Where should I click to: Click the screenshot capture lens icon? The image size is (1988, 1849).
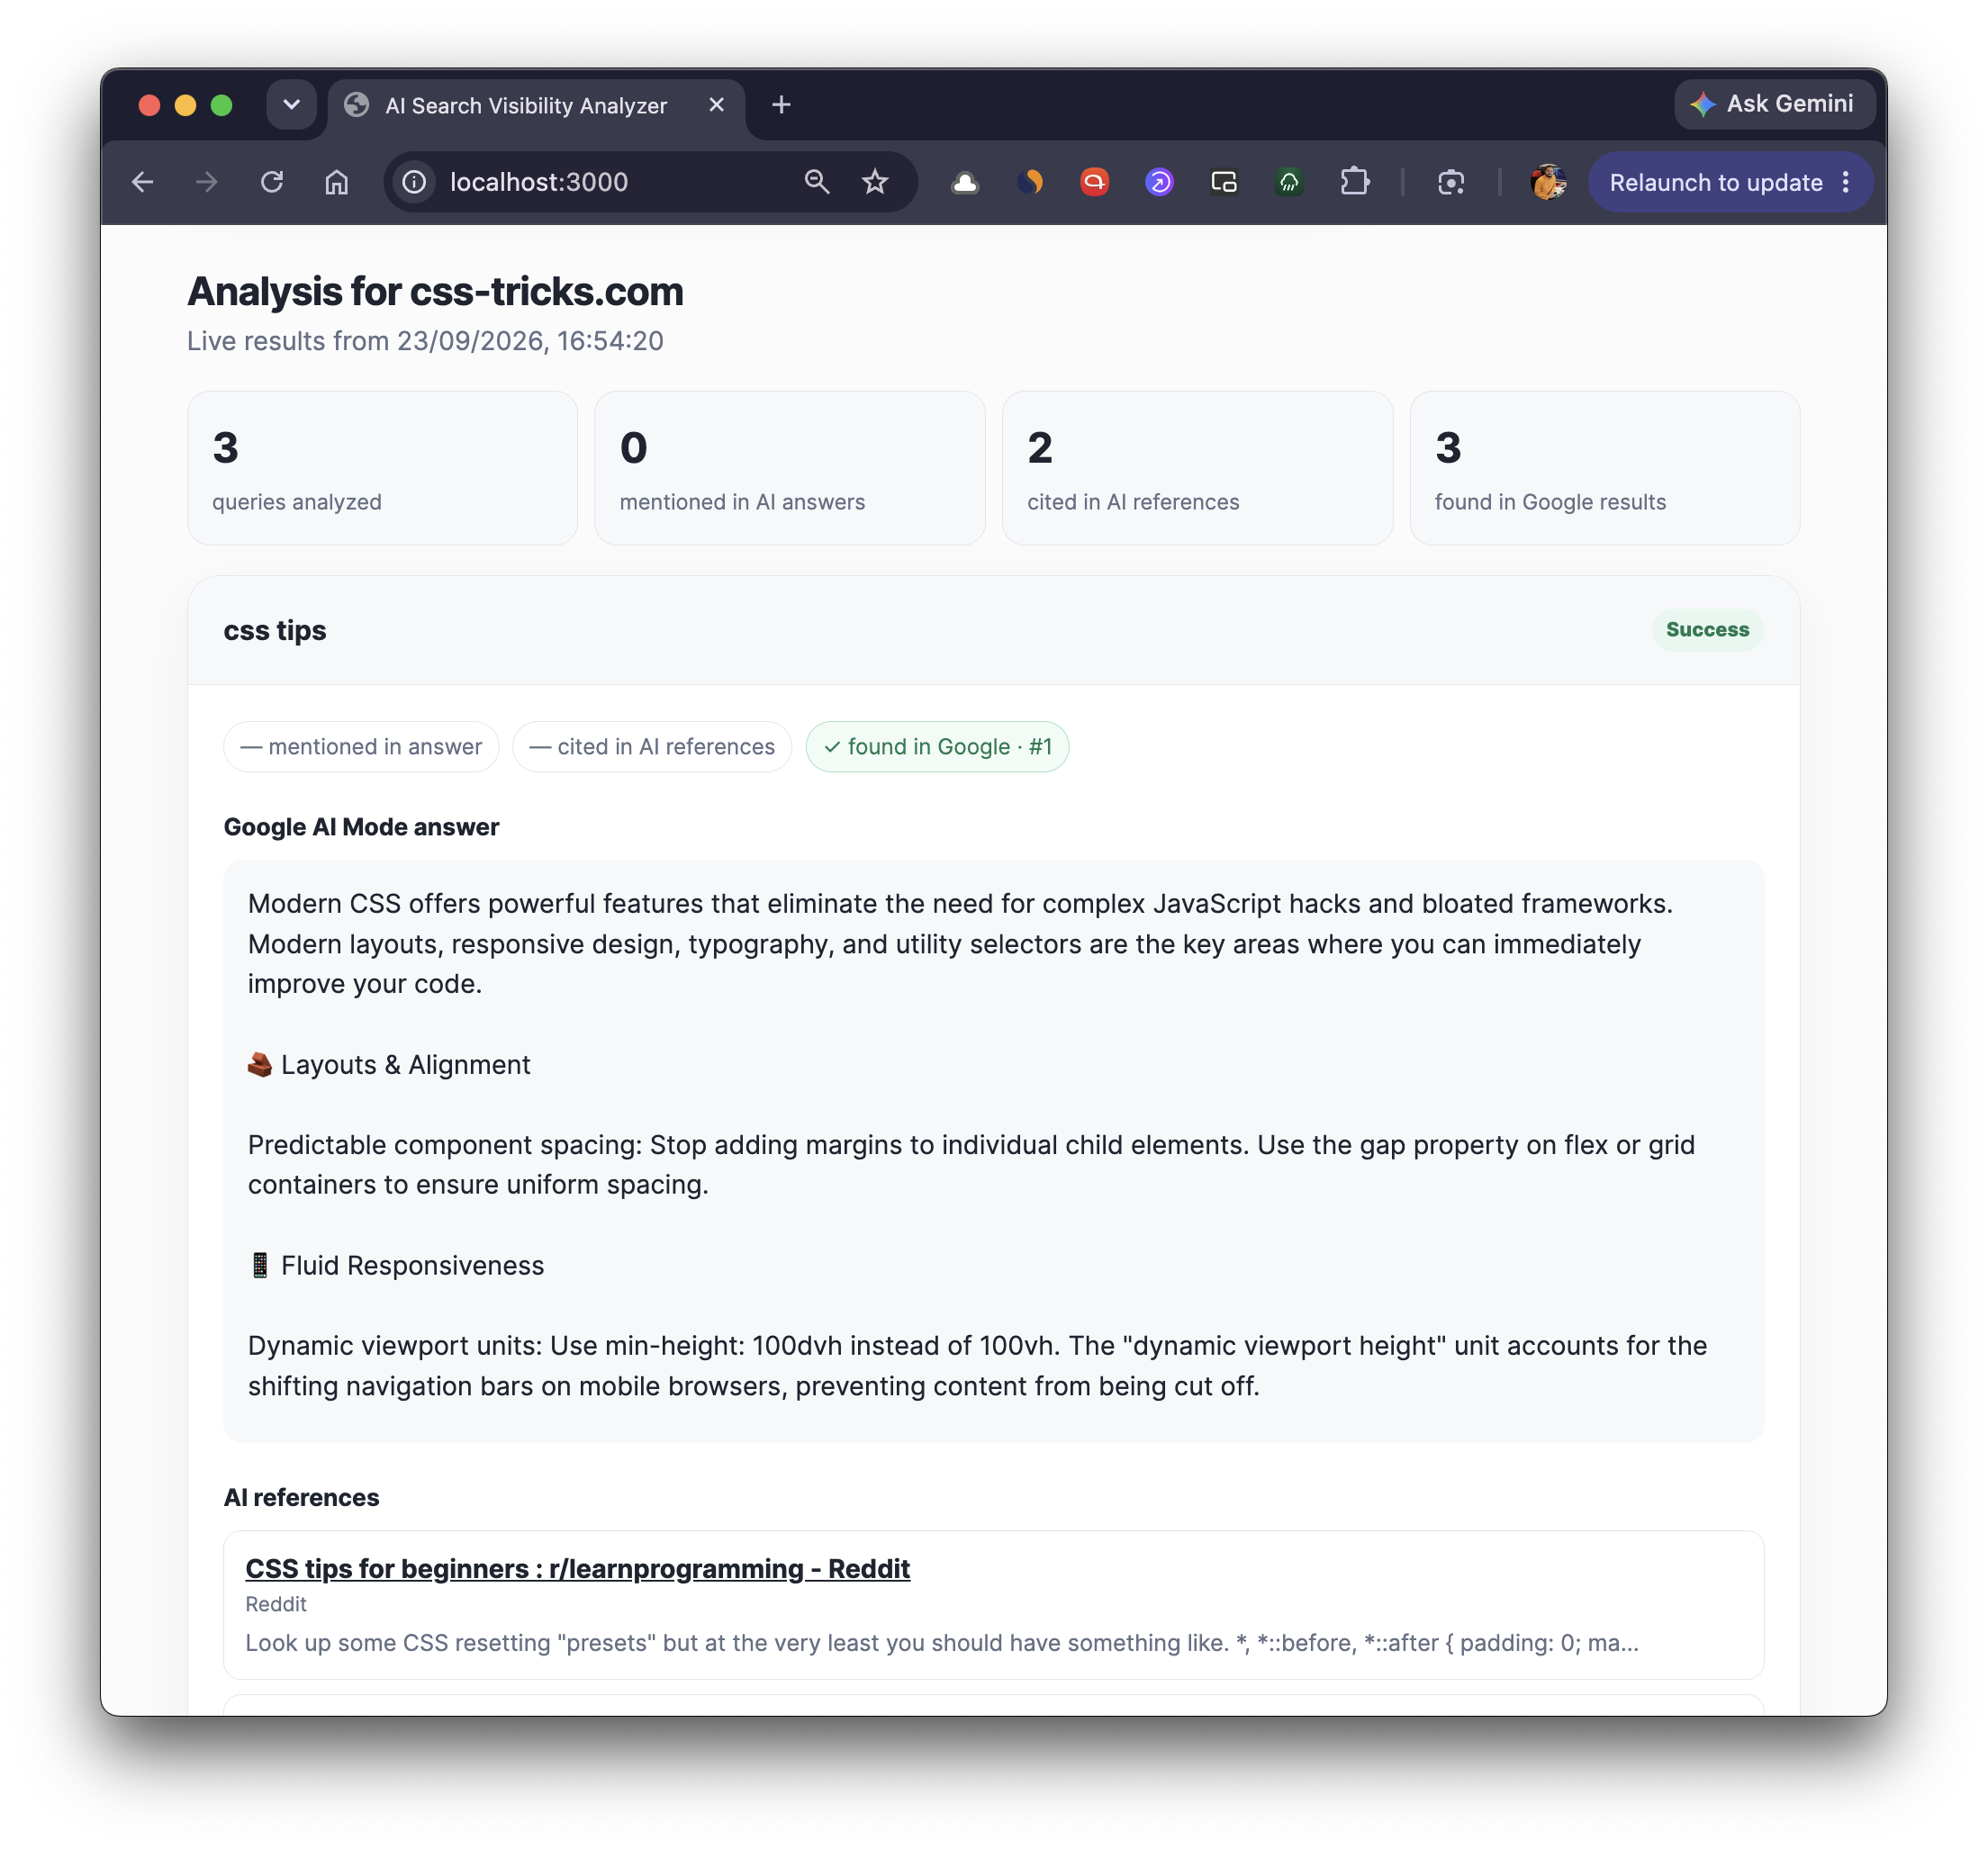(1451, 182)
